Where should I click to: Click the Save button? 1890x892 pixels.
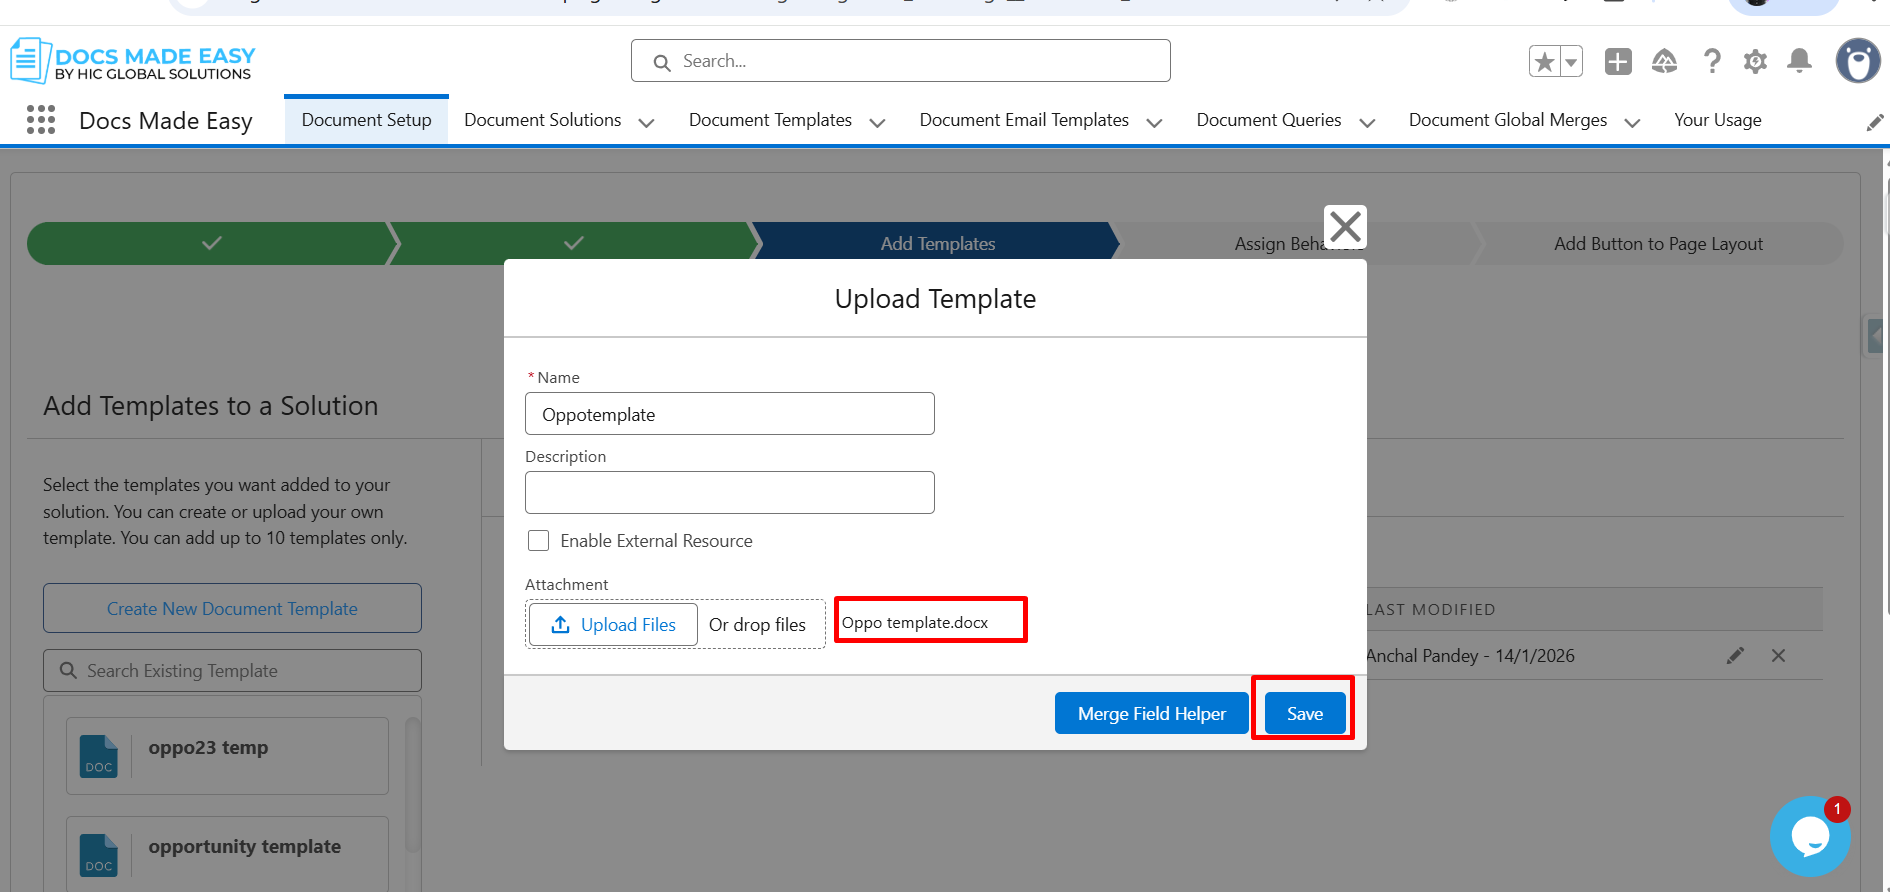coord(1304,713)
